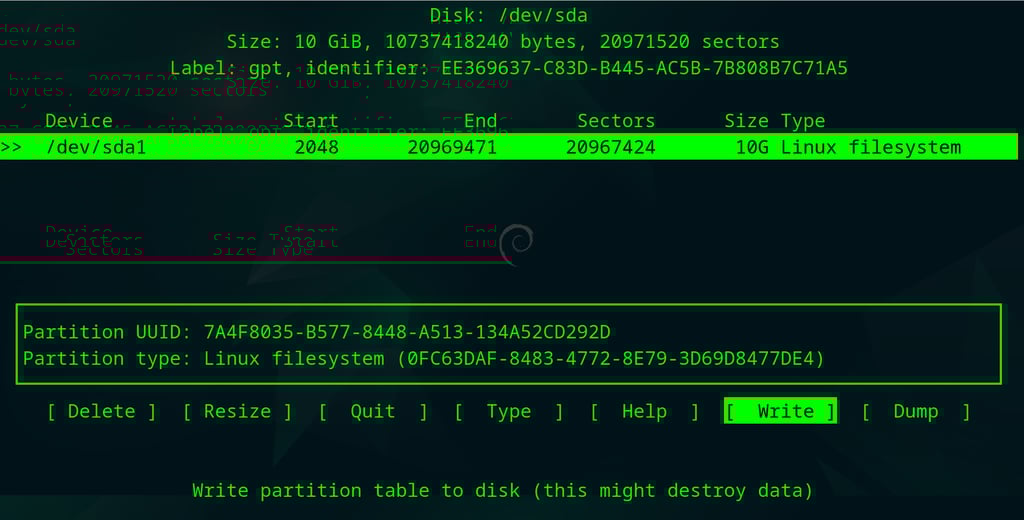1024x520 pixels.
Task: Open the partition Type selector
Action: coord(509,412)
